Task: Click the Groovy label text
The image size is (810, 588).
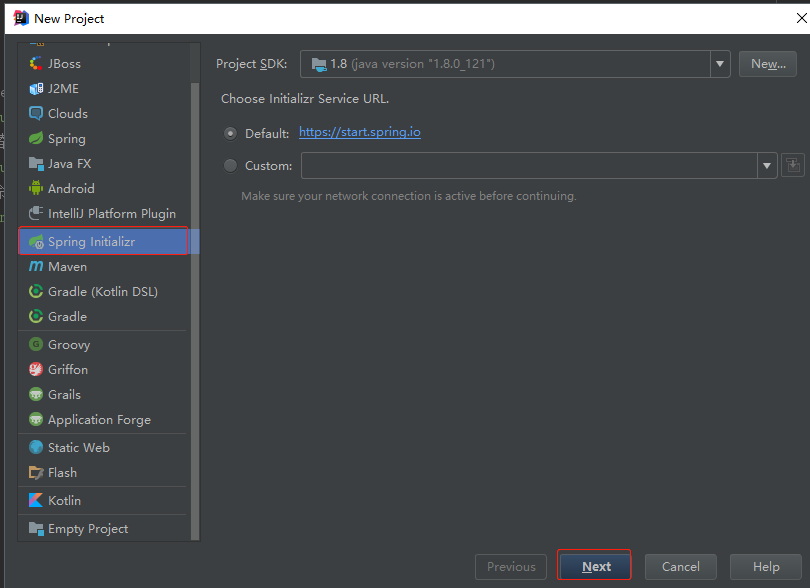Action: [69, 345]
